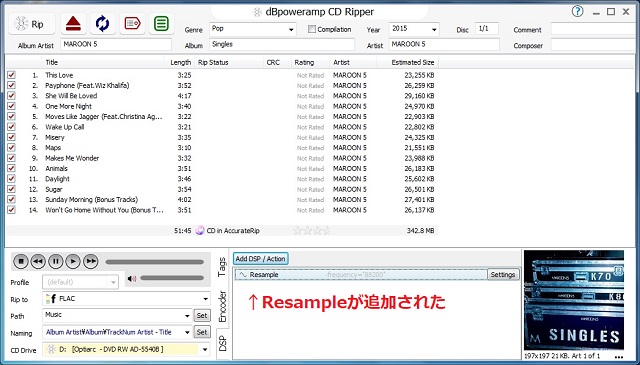
Task: Click the CD drive disc icon
Action: coord(51,349)
